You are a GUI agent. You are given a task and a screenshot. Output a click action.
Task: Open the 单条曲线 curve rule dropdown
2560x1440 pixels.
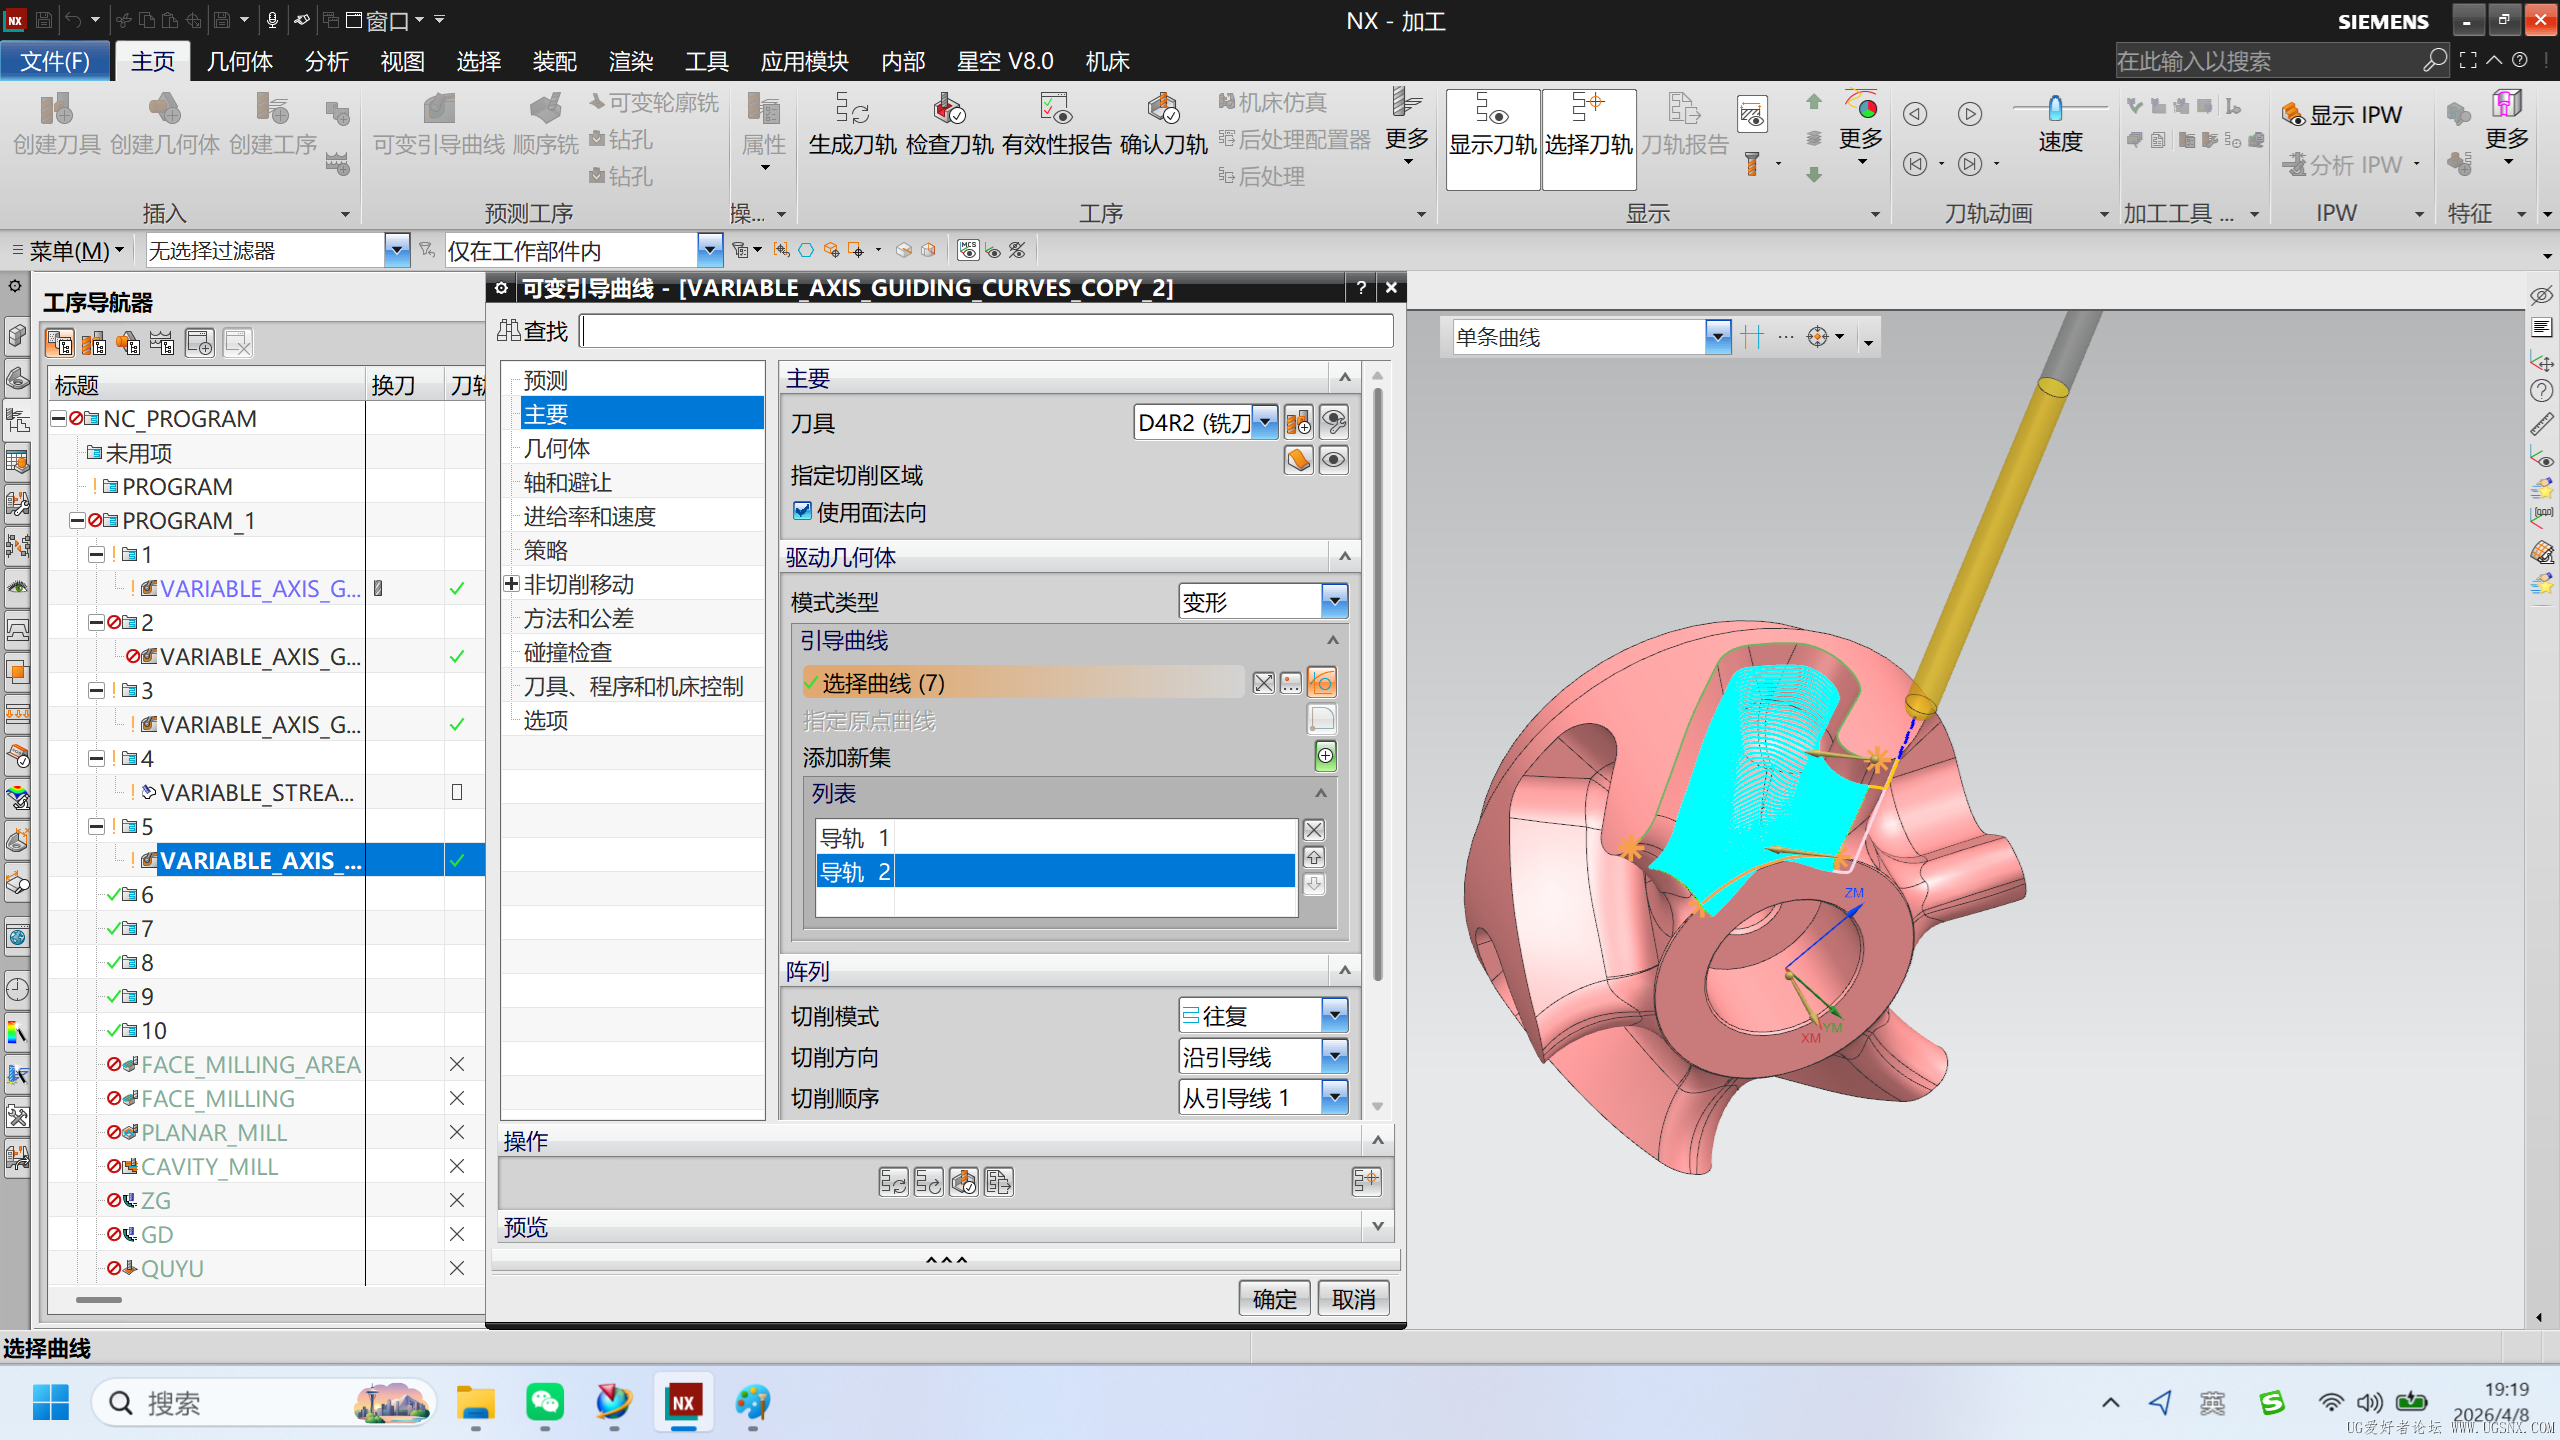pos(1717,337)
